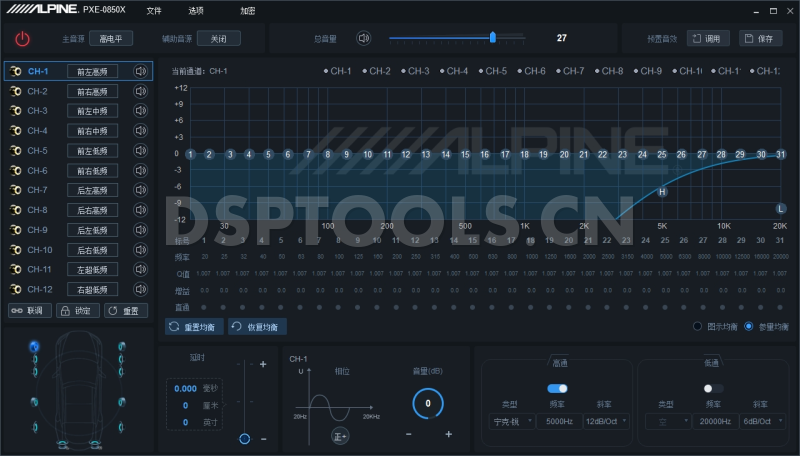The height and width of the screenshot is (456, 800).
Task: Mute channel CH-2 speaker icon
Action: (140, 91)
